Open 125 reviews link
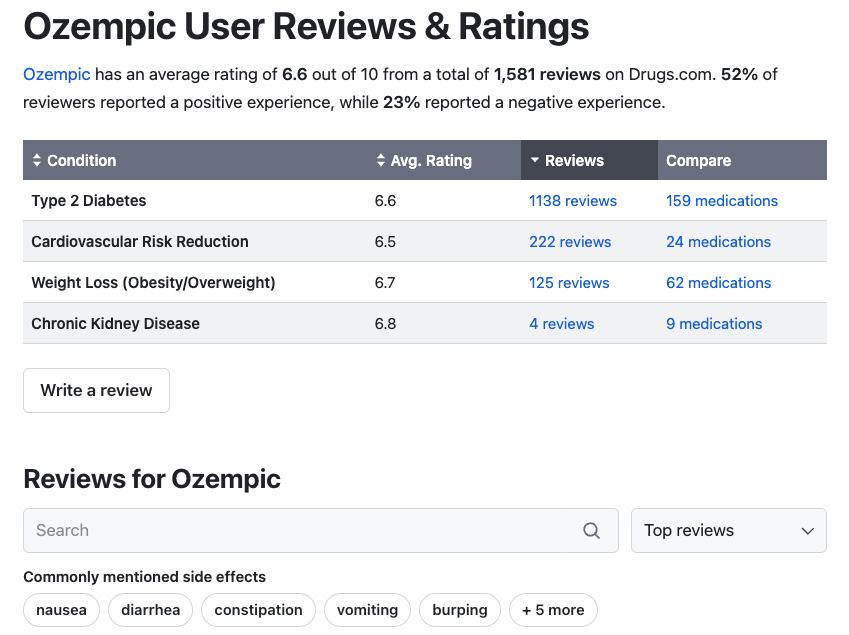The height and width of the screenshot is (635, 849). pos(569,283)
